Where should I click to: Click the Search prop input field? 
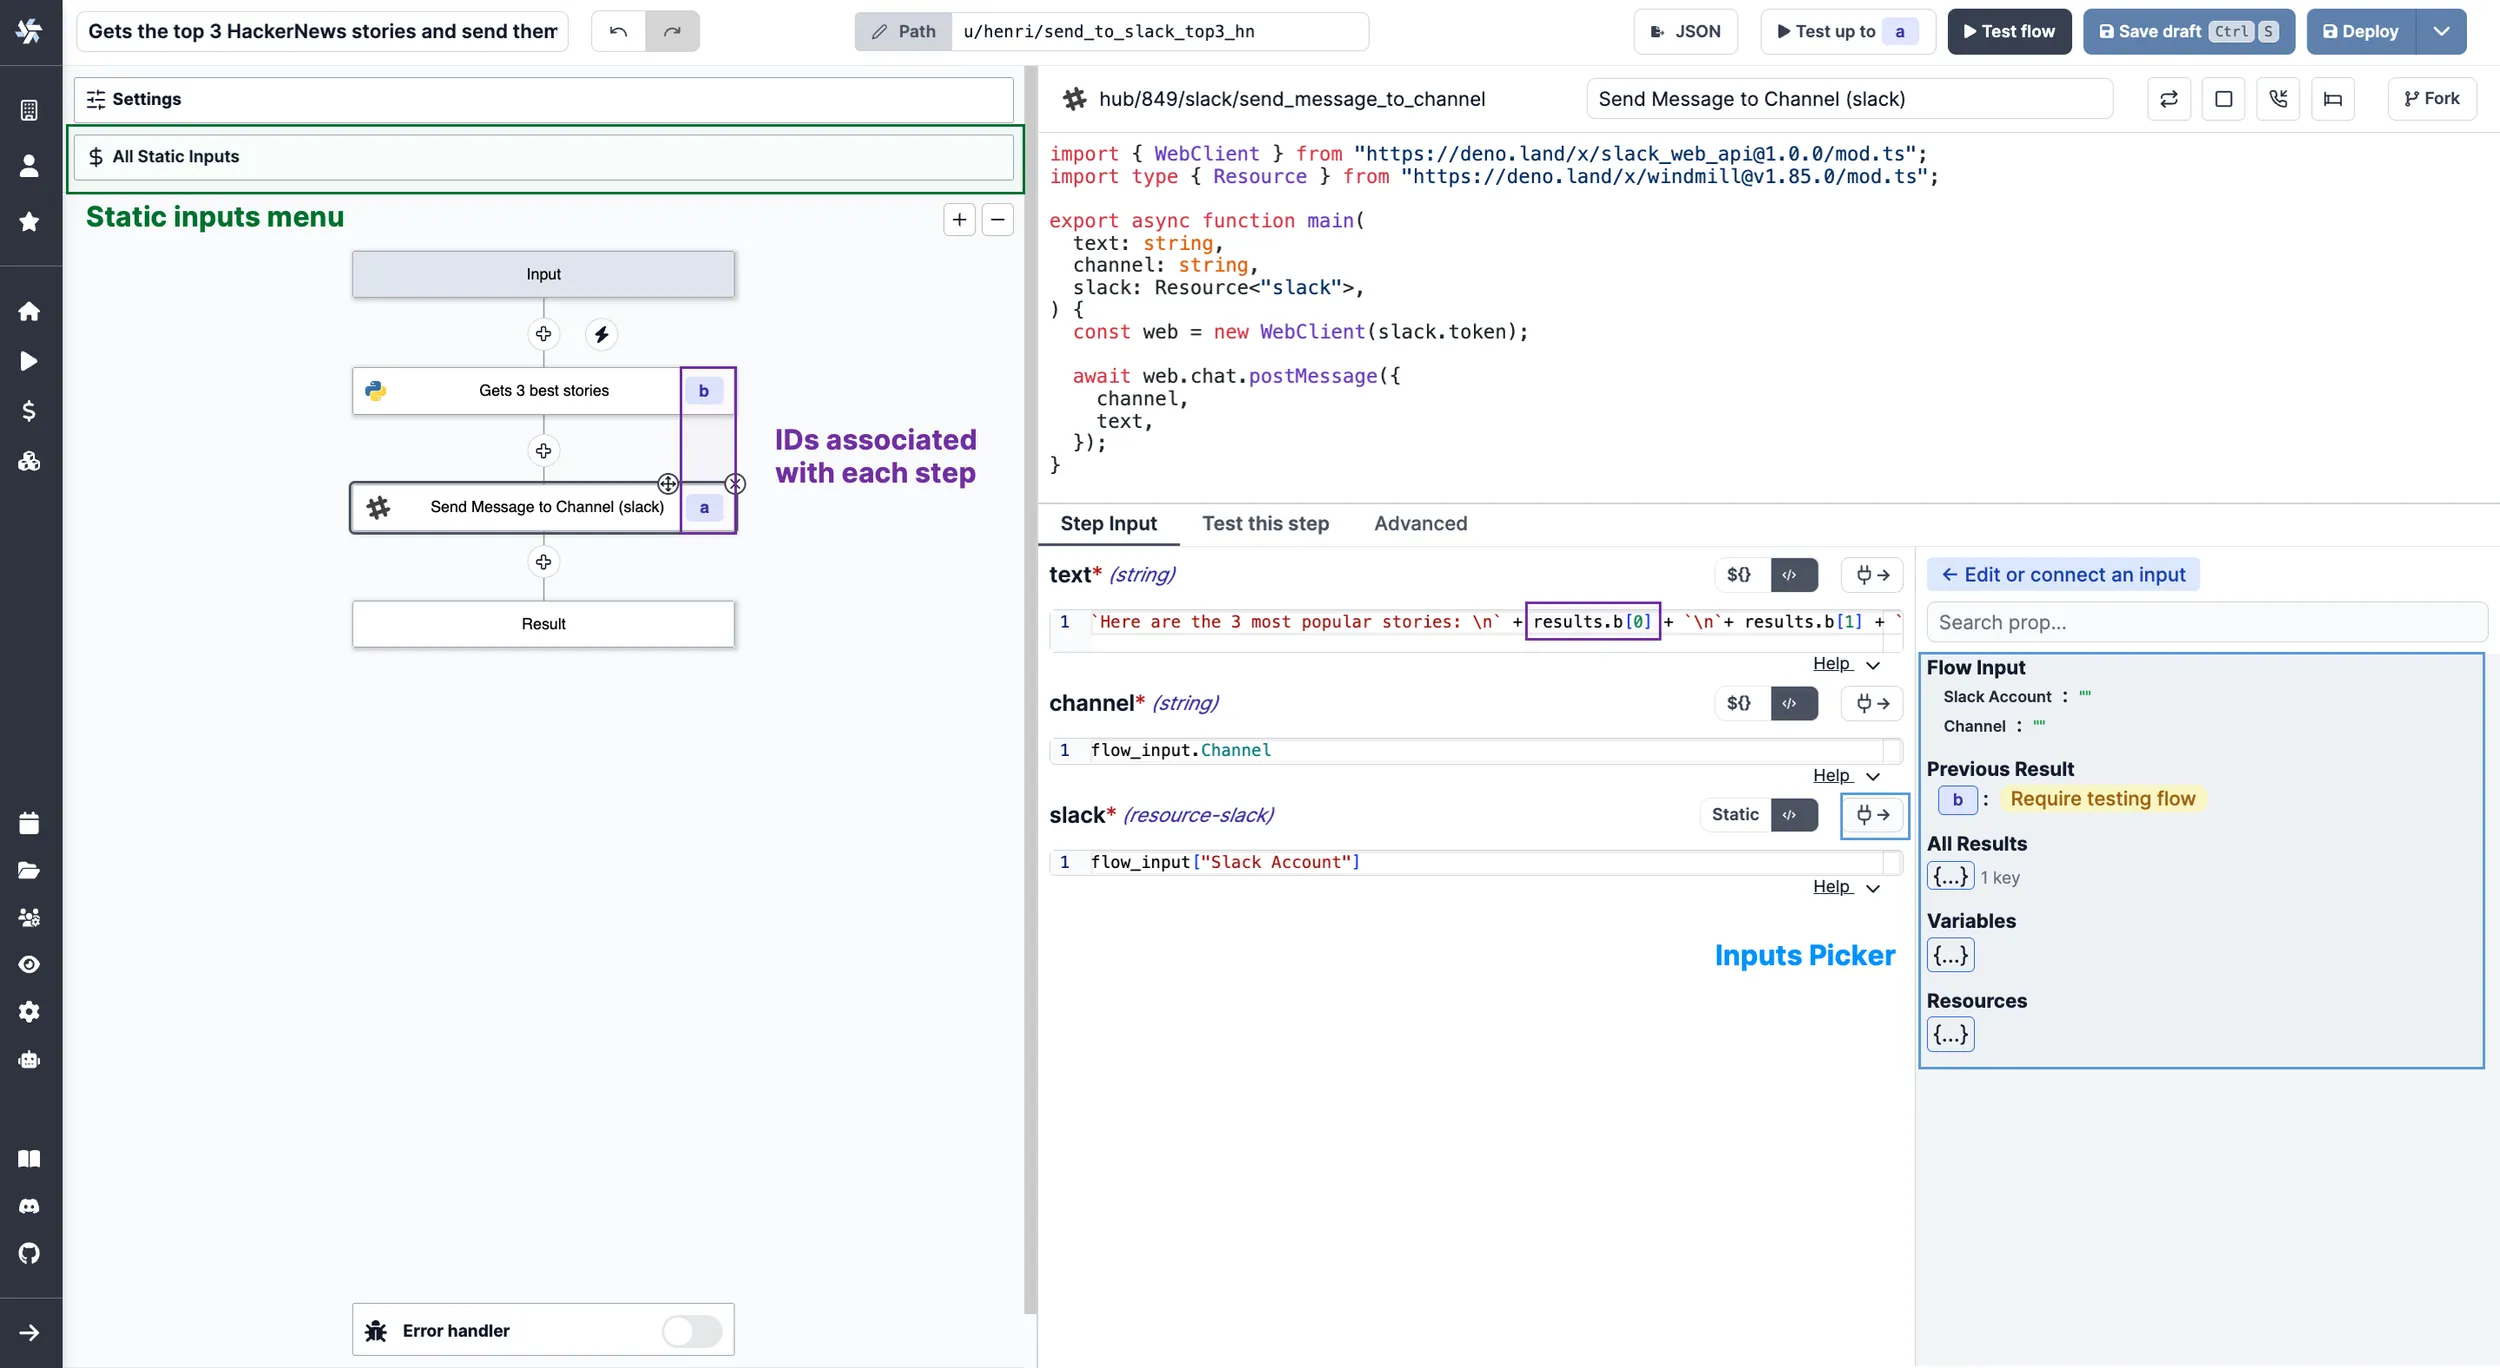coord(2205,622)
